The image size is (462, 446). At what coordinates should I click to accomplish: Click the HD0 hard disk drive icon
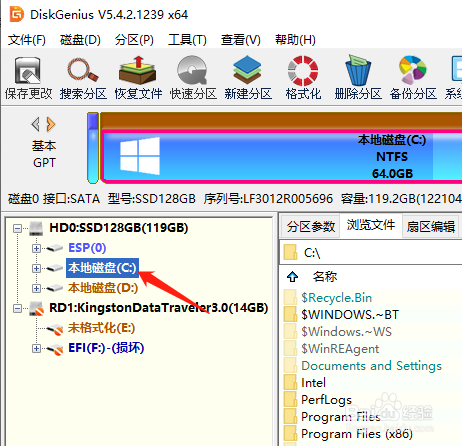pyautogui.click(x=36, y=228)
